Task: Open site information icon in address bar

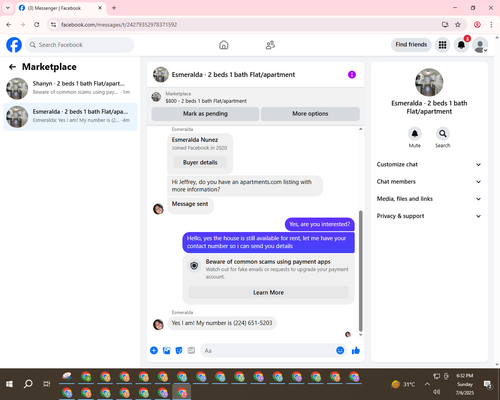Action: (x=53, y=25)
